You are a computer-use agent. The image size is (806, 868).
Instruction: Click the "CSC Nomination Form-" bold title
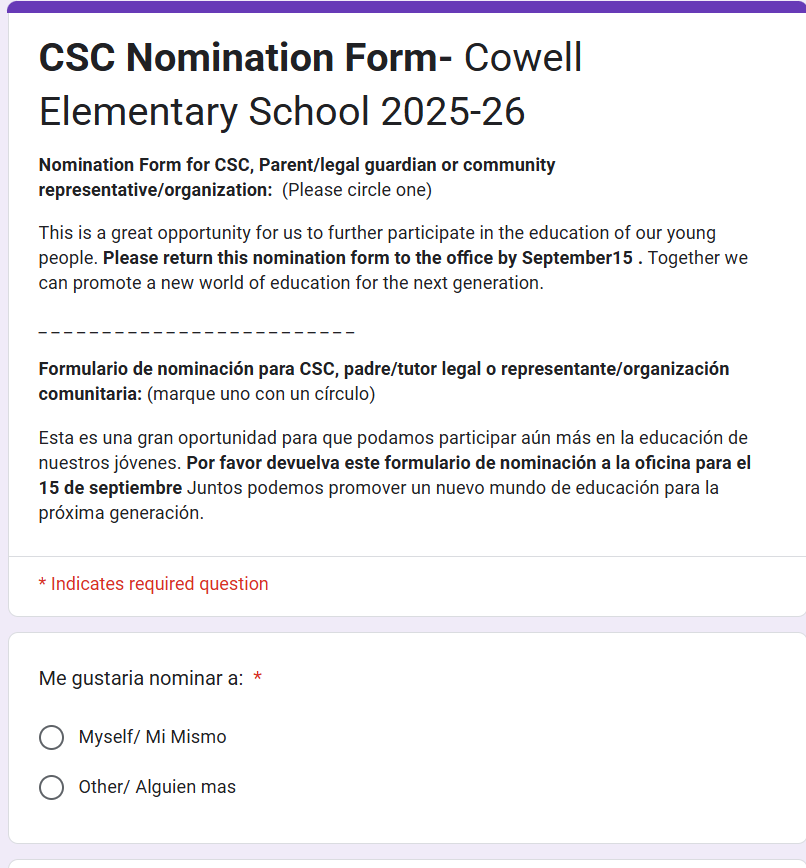point(245,59)
